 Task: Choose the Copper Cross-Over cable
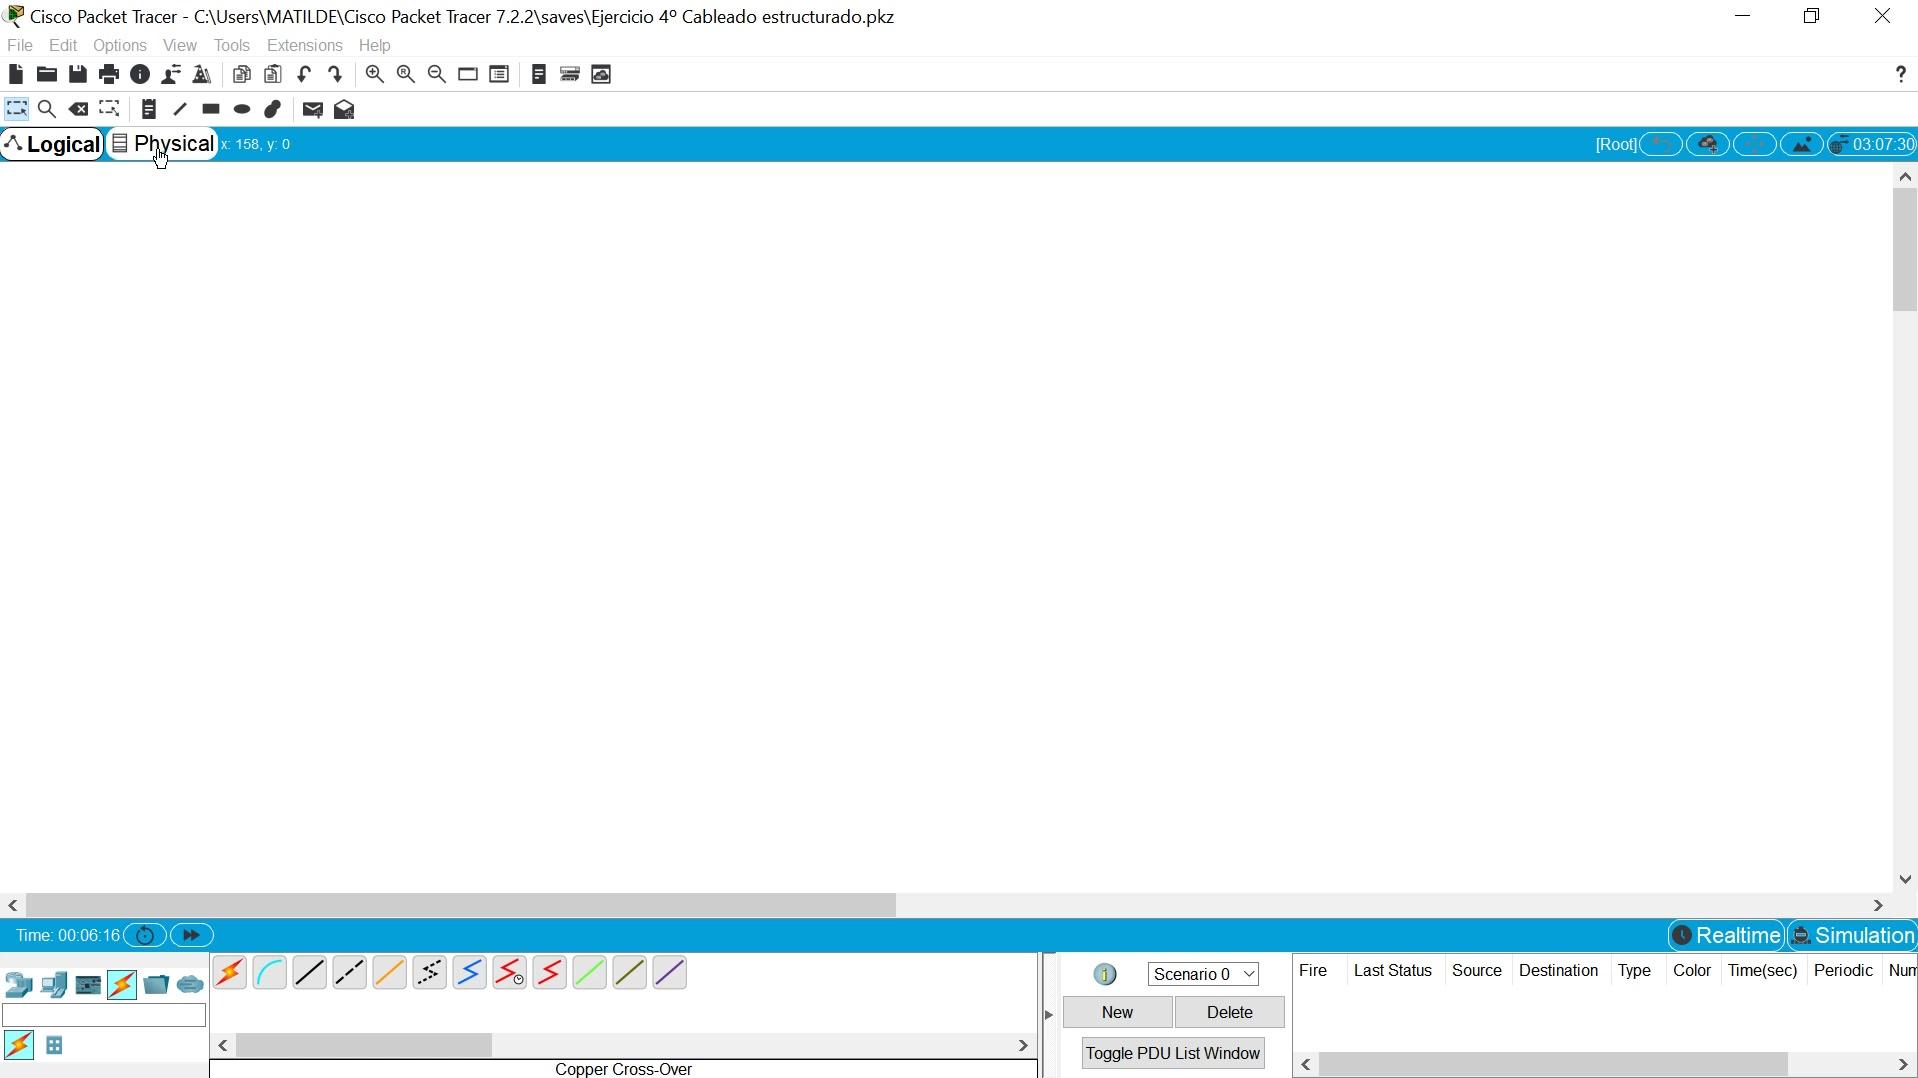click(350, 973)
